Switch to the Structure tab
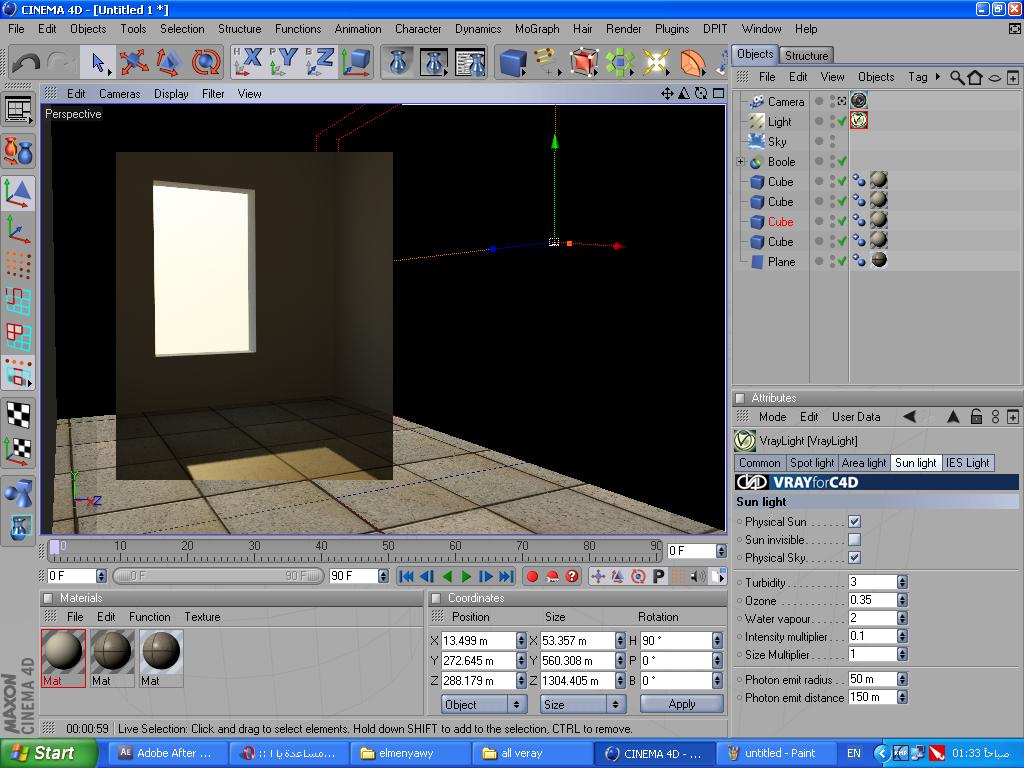The height and width of the screenshot is (768, 1024). pyautogui.click(x=807, y=56)
